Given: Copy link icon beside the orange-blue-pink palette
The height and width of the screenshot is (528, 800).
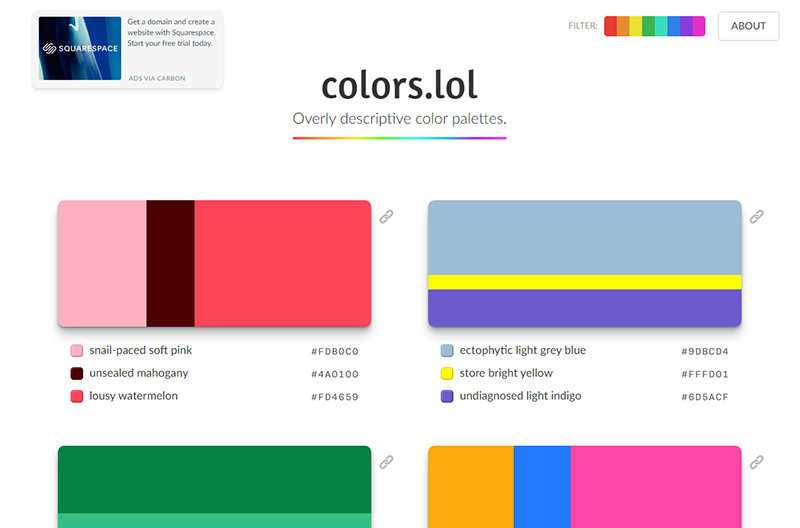Looking at the screenshot, I should (757, 462).
